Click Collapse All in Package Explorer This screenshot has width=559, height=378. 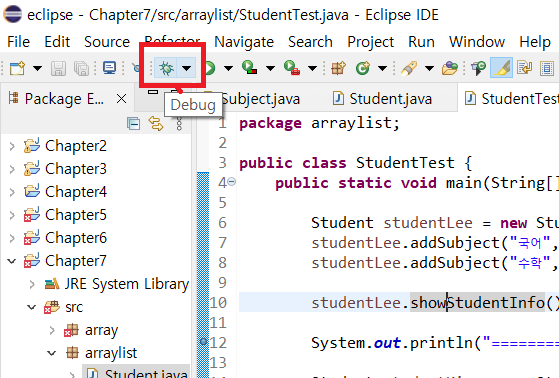[x=134, y=124]
